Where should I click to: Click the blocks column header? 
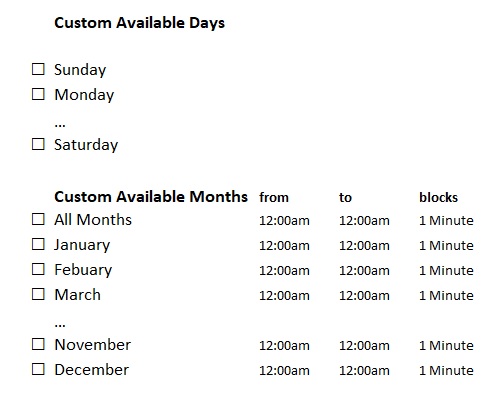tap(438, 197)
